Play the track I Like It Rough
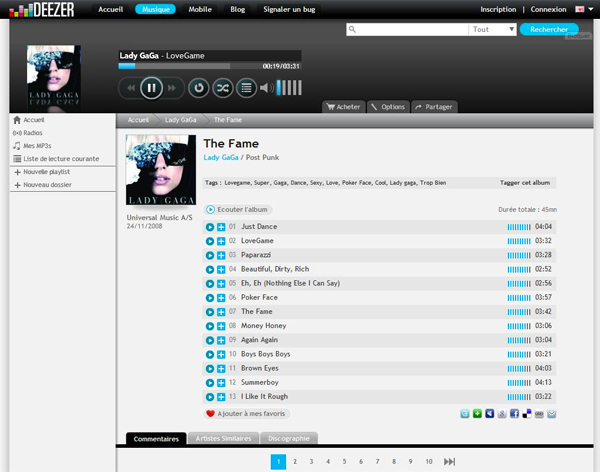This screenshot has height=472, width=600. coord(210,397)
